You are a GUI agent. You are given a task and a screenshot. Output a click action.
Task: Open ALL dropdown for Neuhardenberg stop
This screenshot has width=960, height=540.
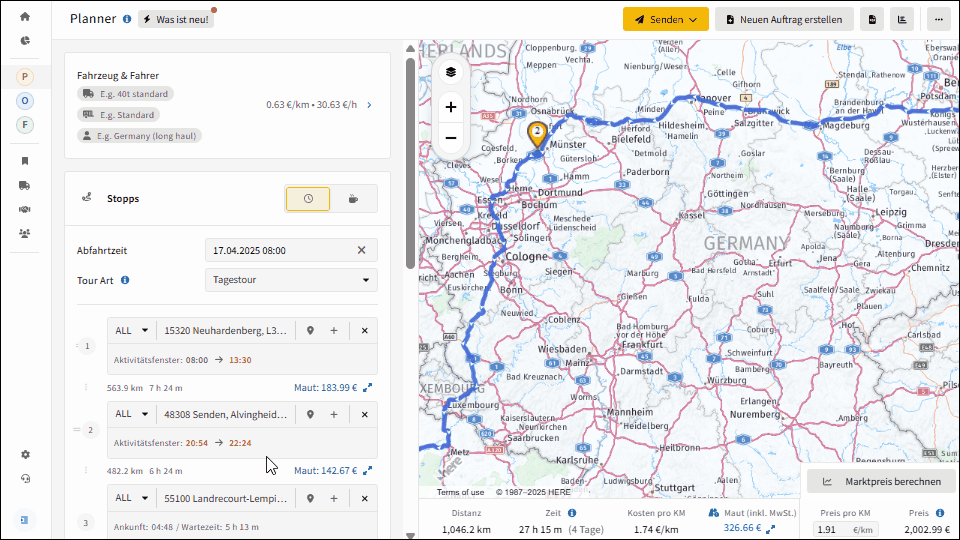[x=132, y=331]
